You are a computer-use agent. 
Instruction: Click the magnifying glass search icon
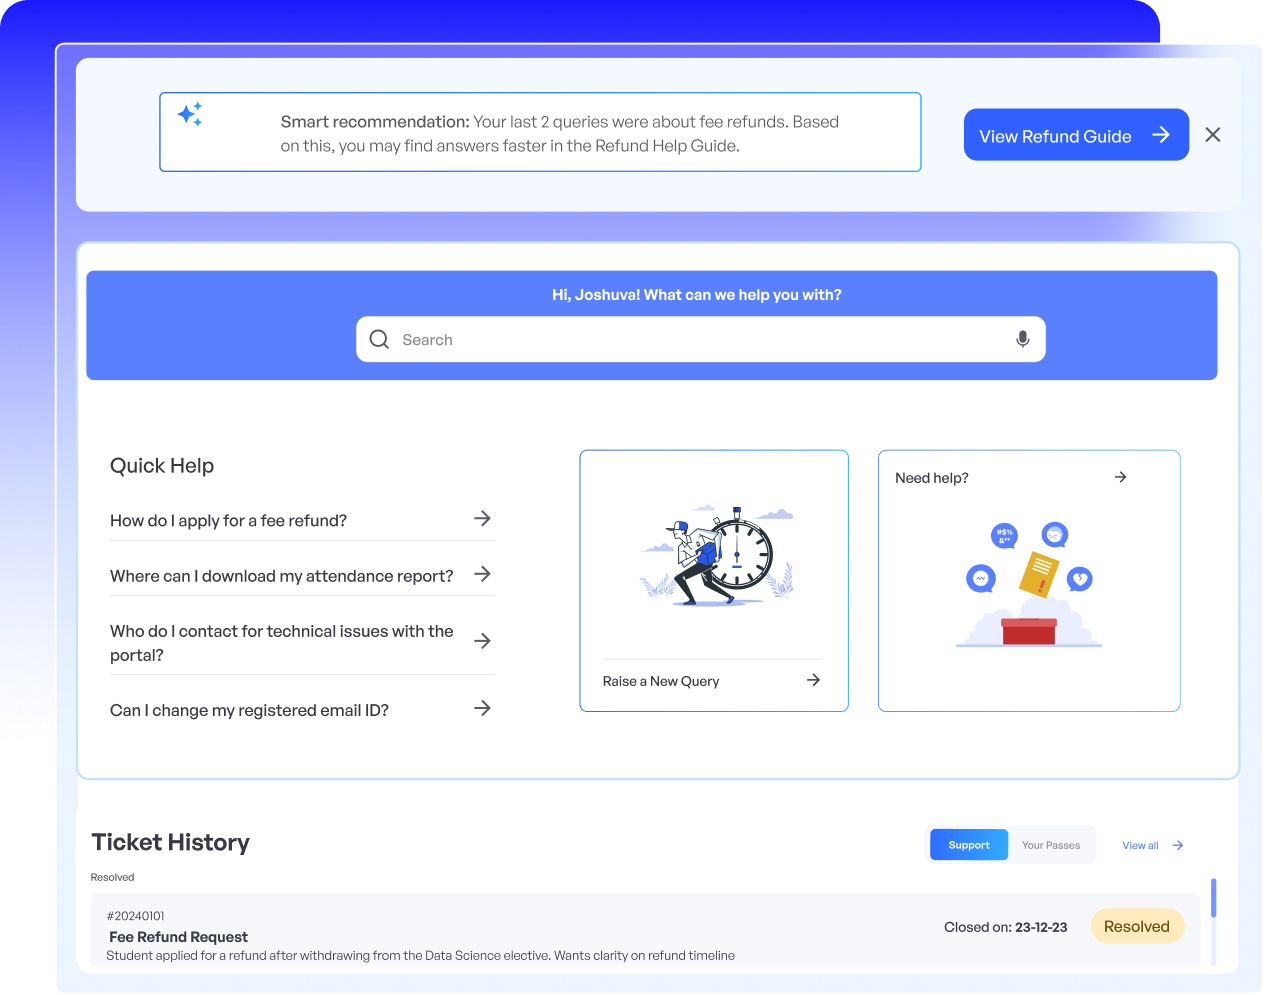coord(379,339)
